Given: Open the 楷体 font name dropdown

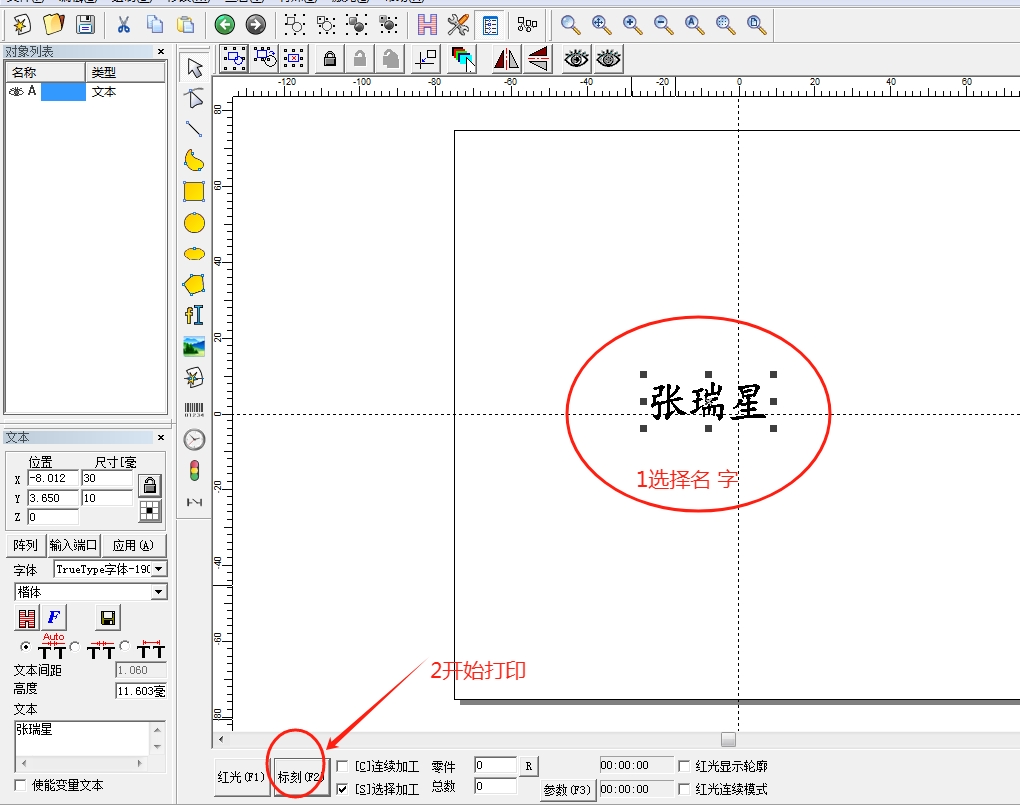Looking at the screenshot, I should pos(158,592).
